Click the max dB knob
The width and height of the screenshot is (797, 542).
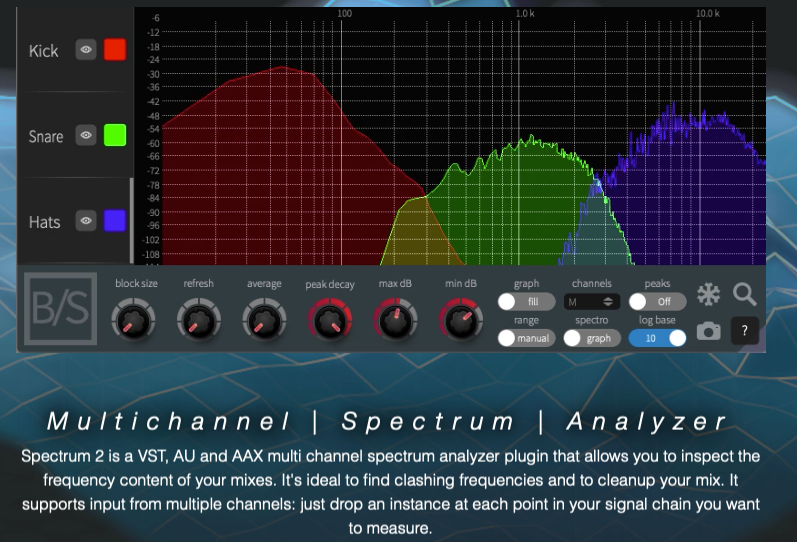point(395,320)
